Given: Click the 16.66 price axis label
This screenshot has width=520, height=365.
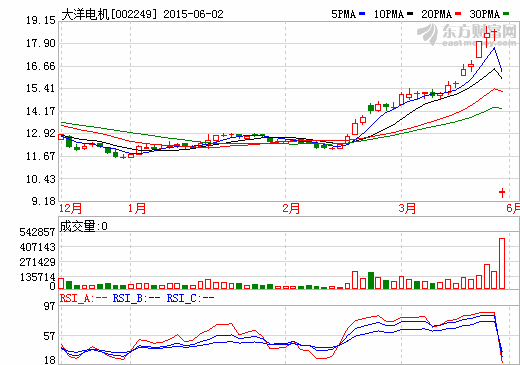Looking at the screenshot, I should pyautogui.click(x=41, y=66).
